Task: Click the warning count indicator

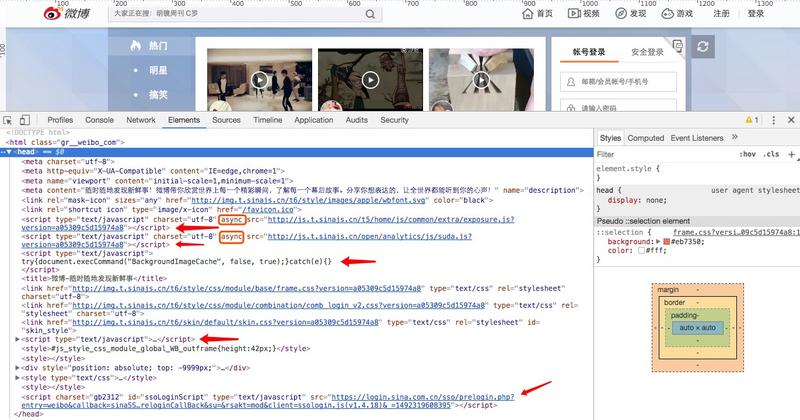Action: [752, 120]
